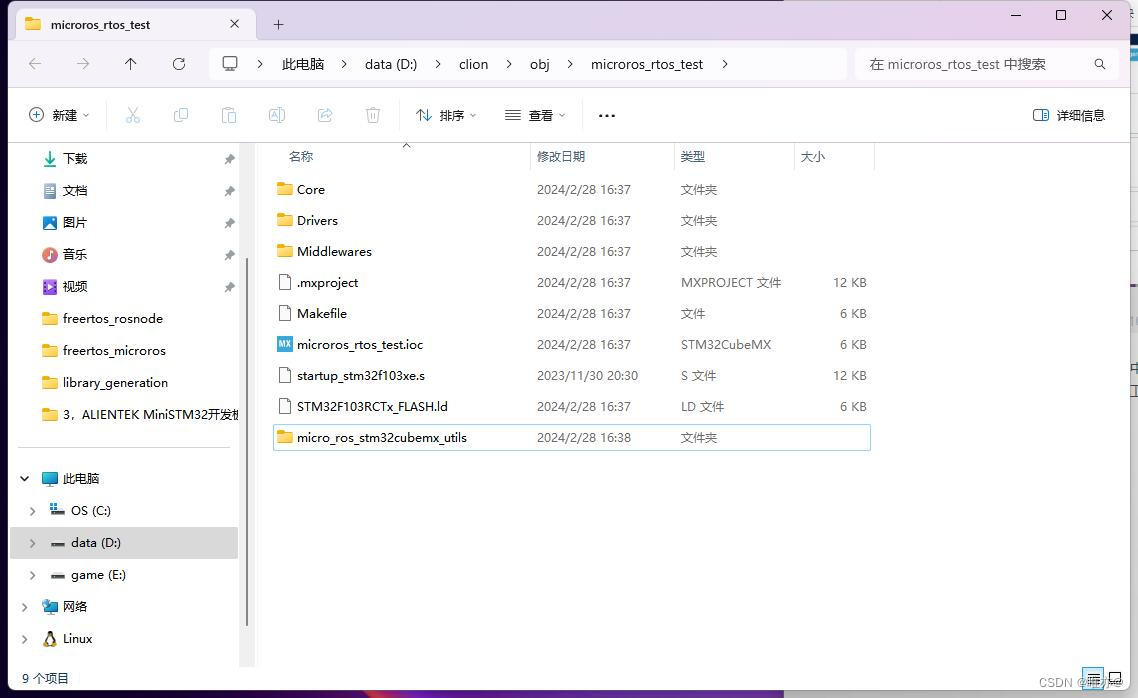Click the Share toolbar icon

click(324, 115)
